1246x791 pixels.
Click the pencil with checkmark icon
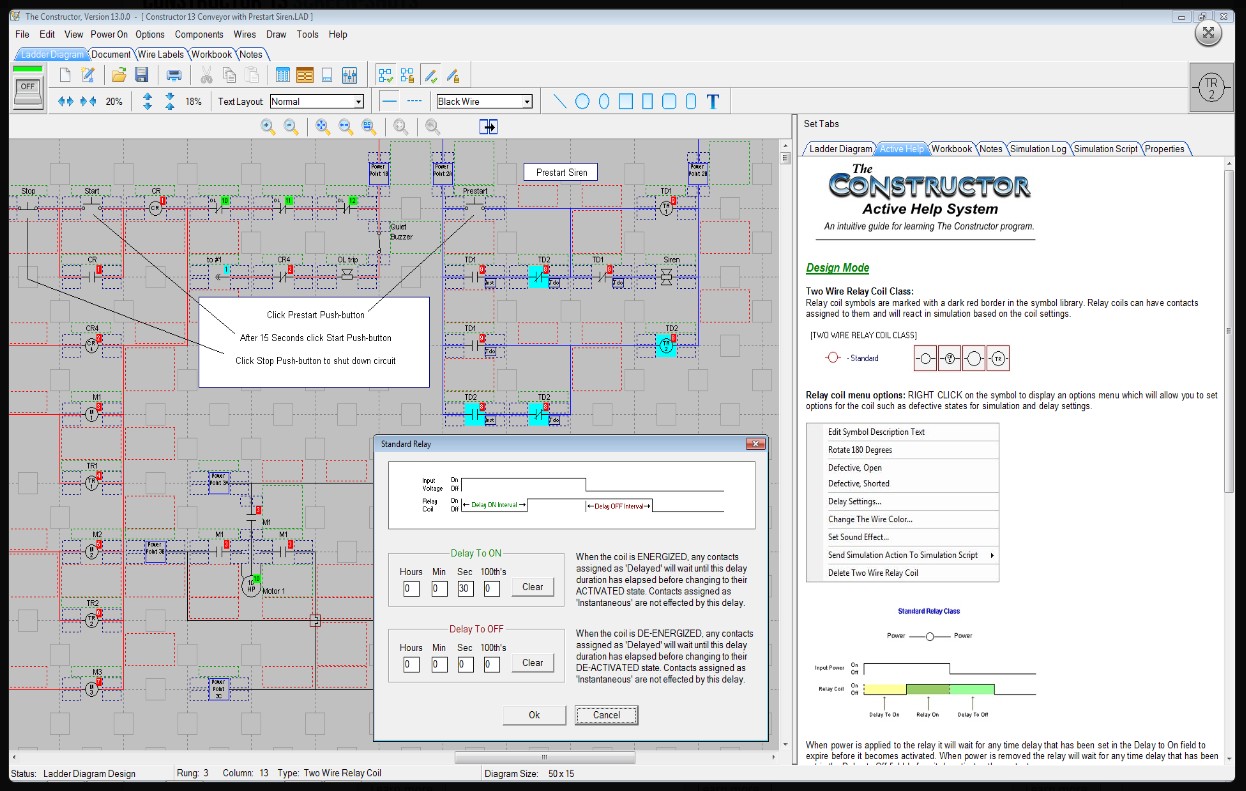coord(430,75)
